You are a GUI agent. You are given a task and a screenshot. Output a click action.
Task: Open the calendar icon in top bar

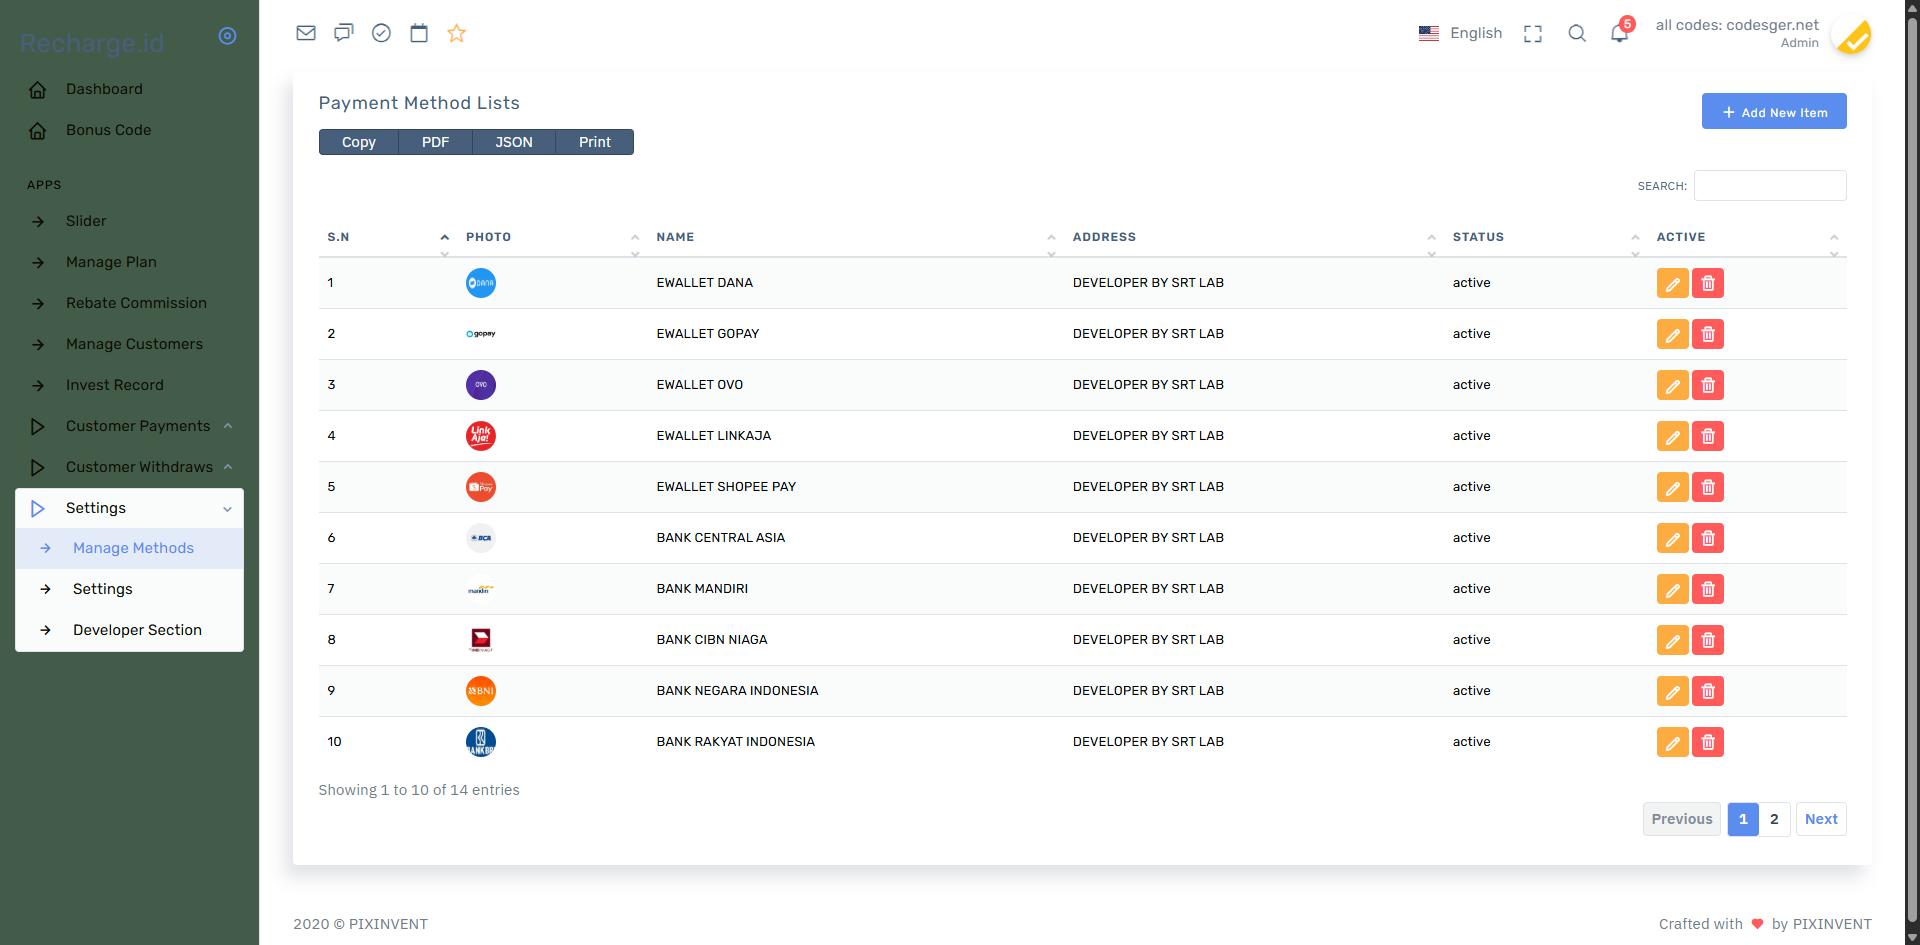coord(419,33)
